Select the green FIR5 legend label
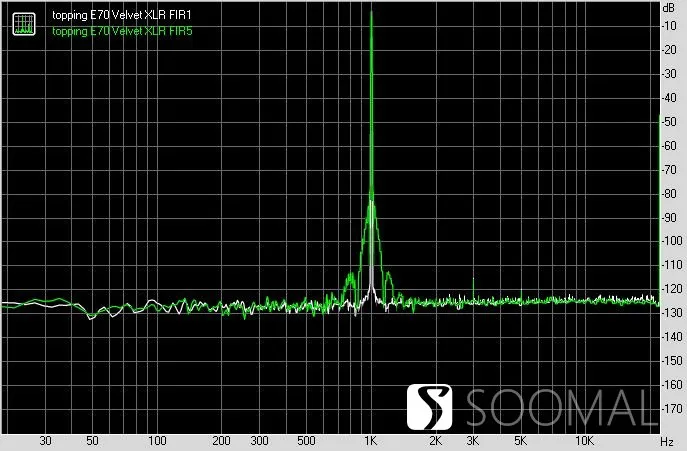Image resolution: width=687 pixels, height=451 pixels. [122, 31]
